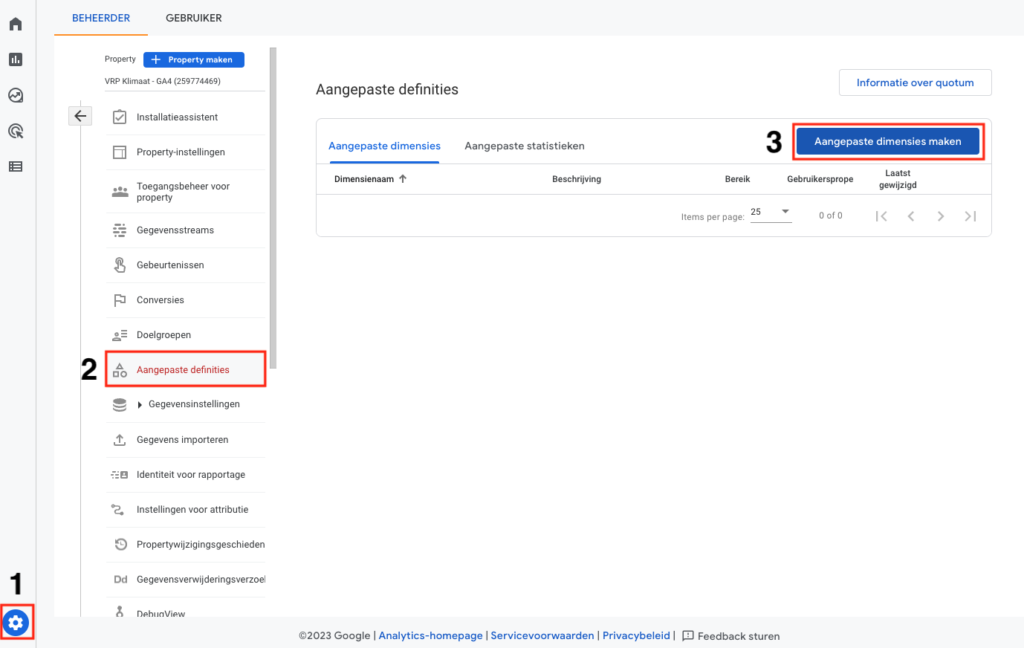Viewport: 1024px width, 648px height.
Task: Open the Configure table icon in left rail
Action: coord(16,166)
